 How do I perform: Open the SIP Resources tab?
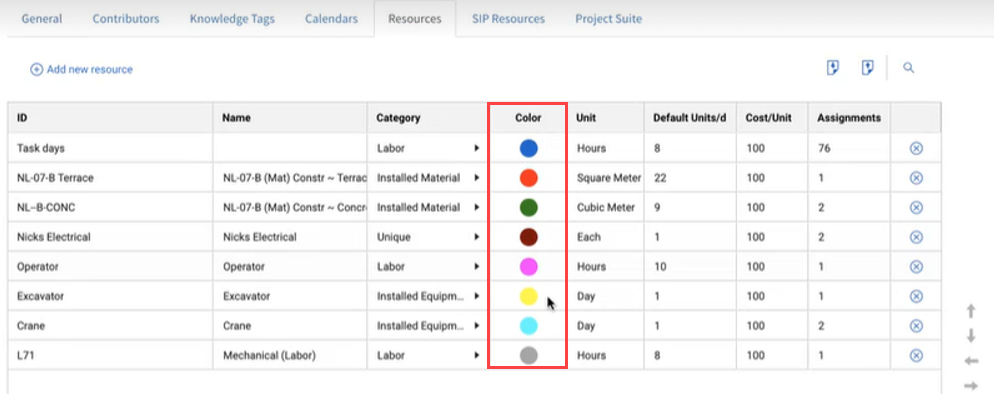[x=508, y=19]
